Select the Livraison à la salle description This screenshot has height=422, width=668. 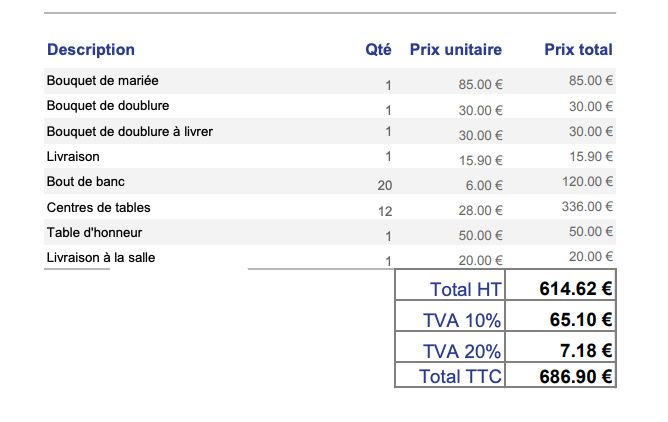(x=100, y=258)
